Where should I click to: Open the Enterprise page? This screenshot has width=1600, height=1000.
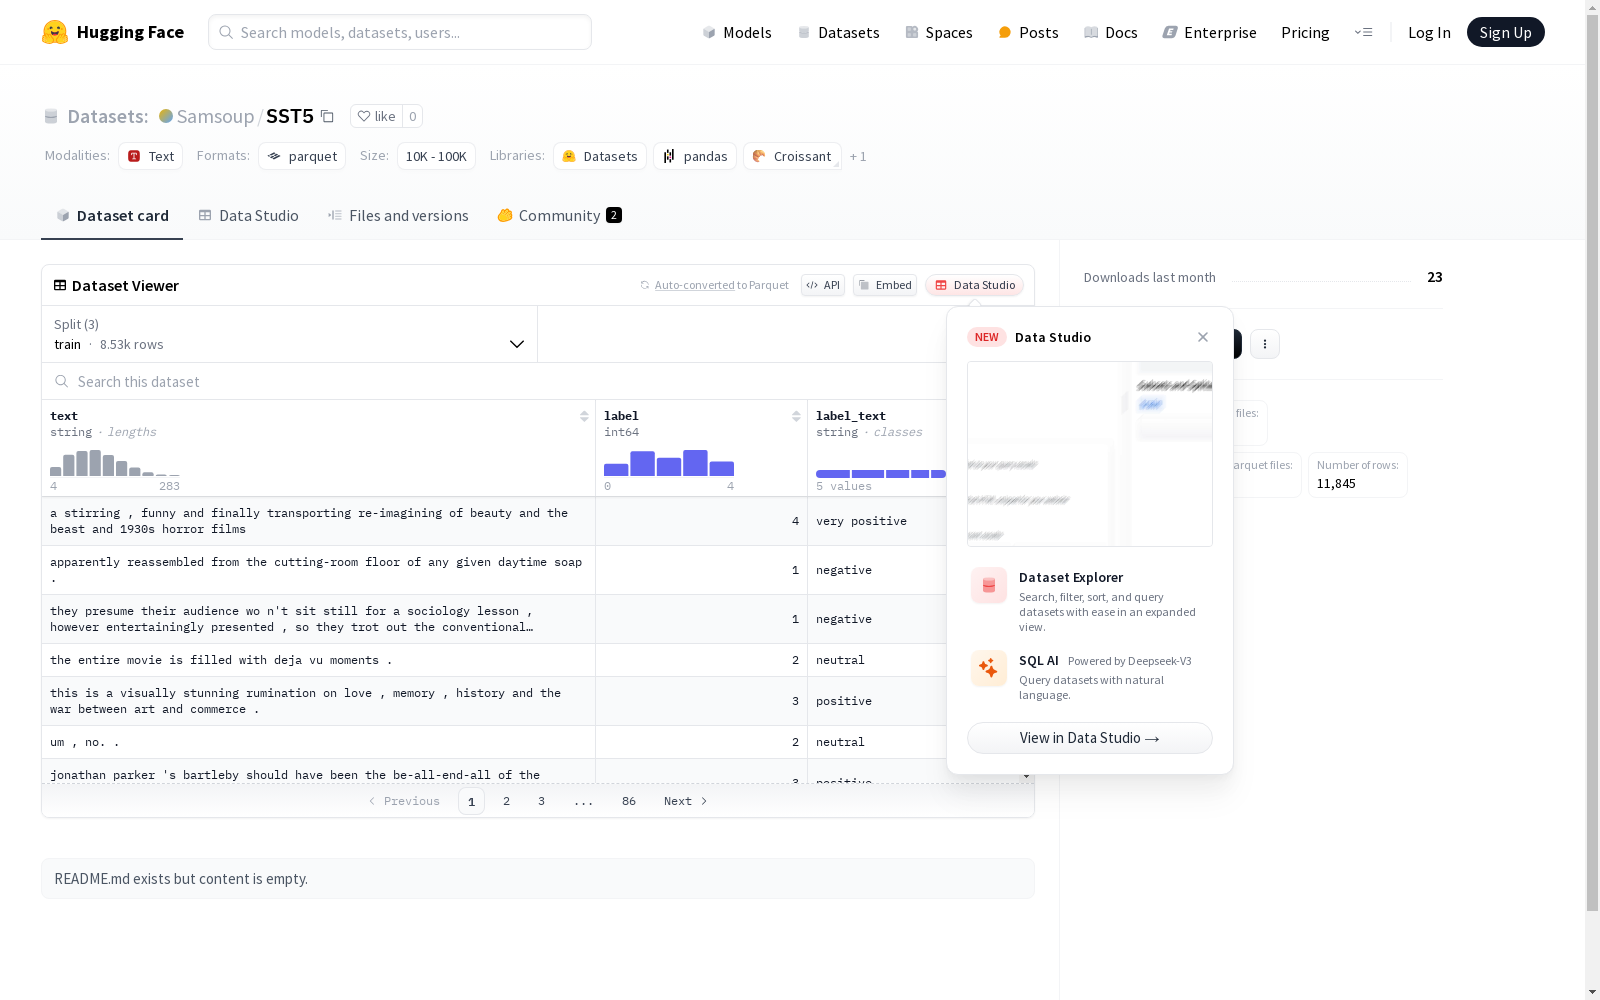(x=1209, y=32)
